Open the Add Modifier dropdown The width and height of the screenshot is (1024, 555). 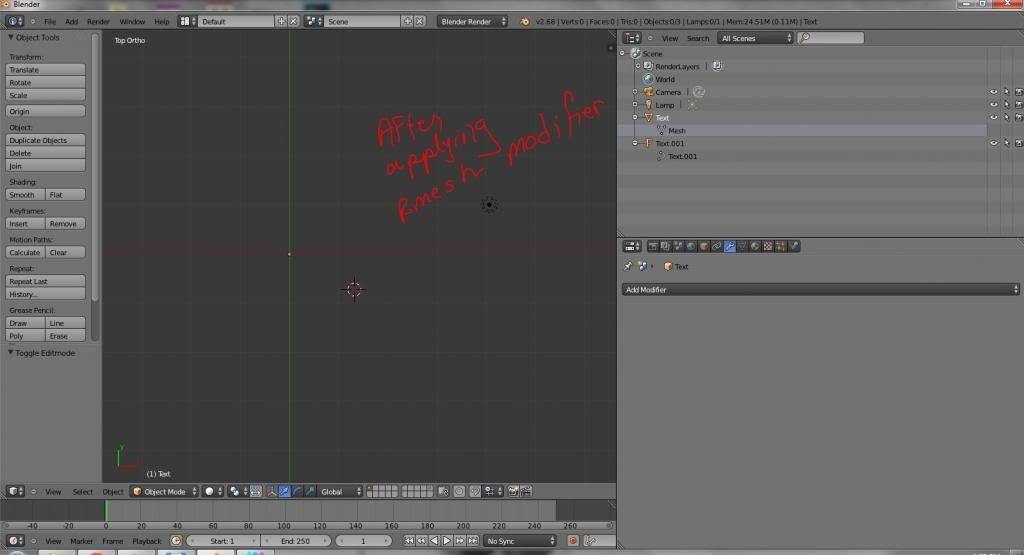coord(820,289)
